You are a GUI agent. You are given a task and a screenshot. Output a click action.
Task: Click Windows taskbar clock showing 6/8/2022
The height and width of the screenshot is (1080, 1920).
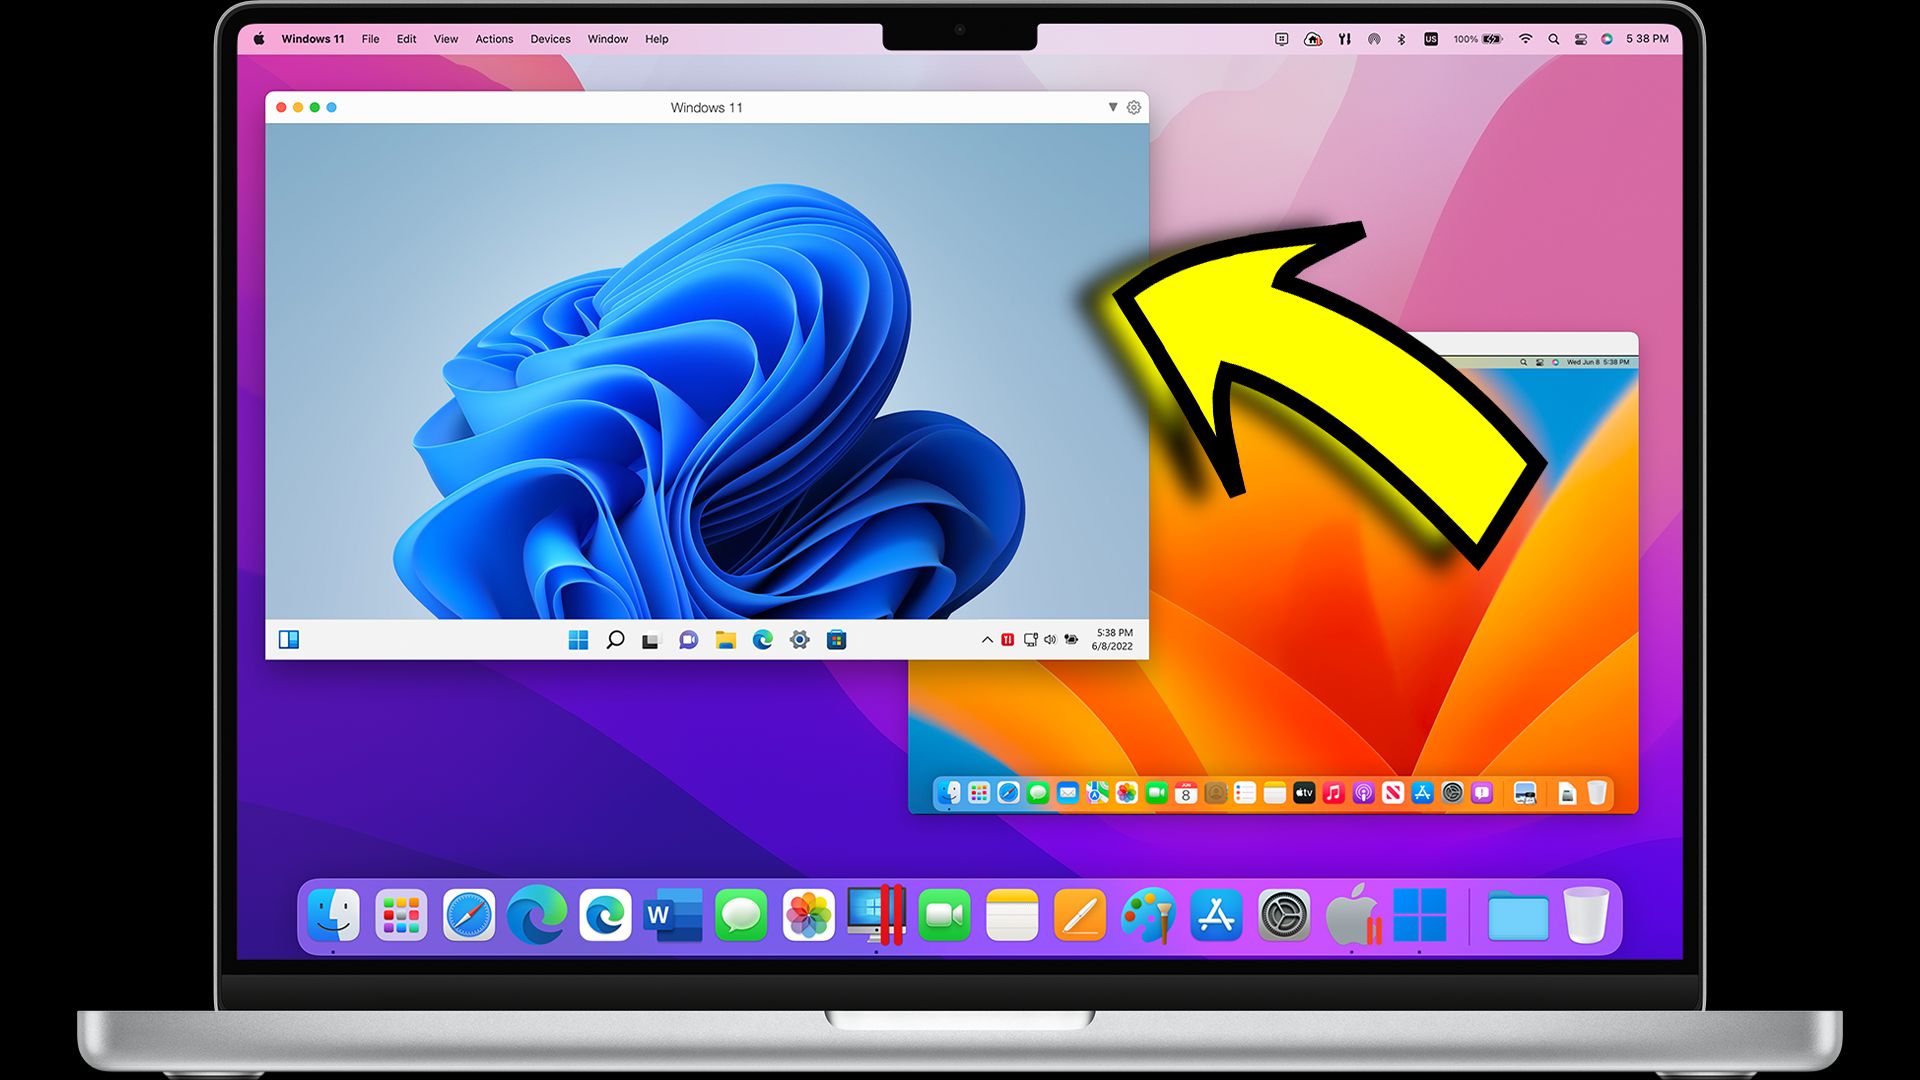click(x=1113, y=640)
